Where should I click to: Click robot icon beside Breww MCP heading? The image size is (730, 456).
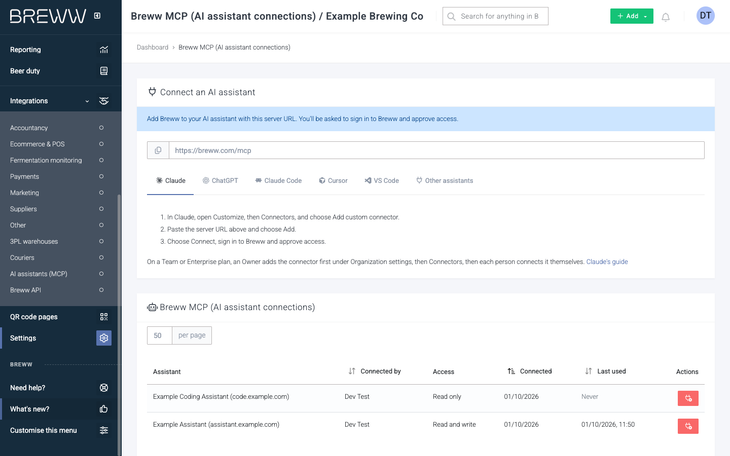pyautogui.click(x=152, y=307)
